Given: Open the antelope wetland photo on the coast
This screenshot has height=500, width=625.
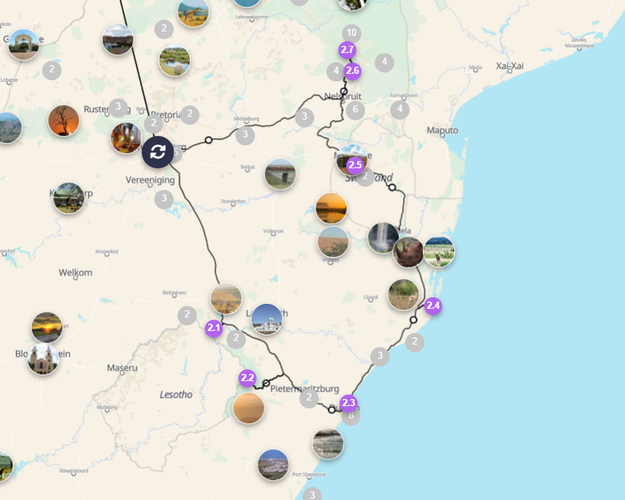Looking at the screenshot, I should tap(439, 252).
